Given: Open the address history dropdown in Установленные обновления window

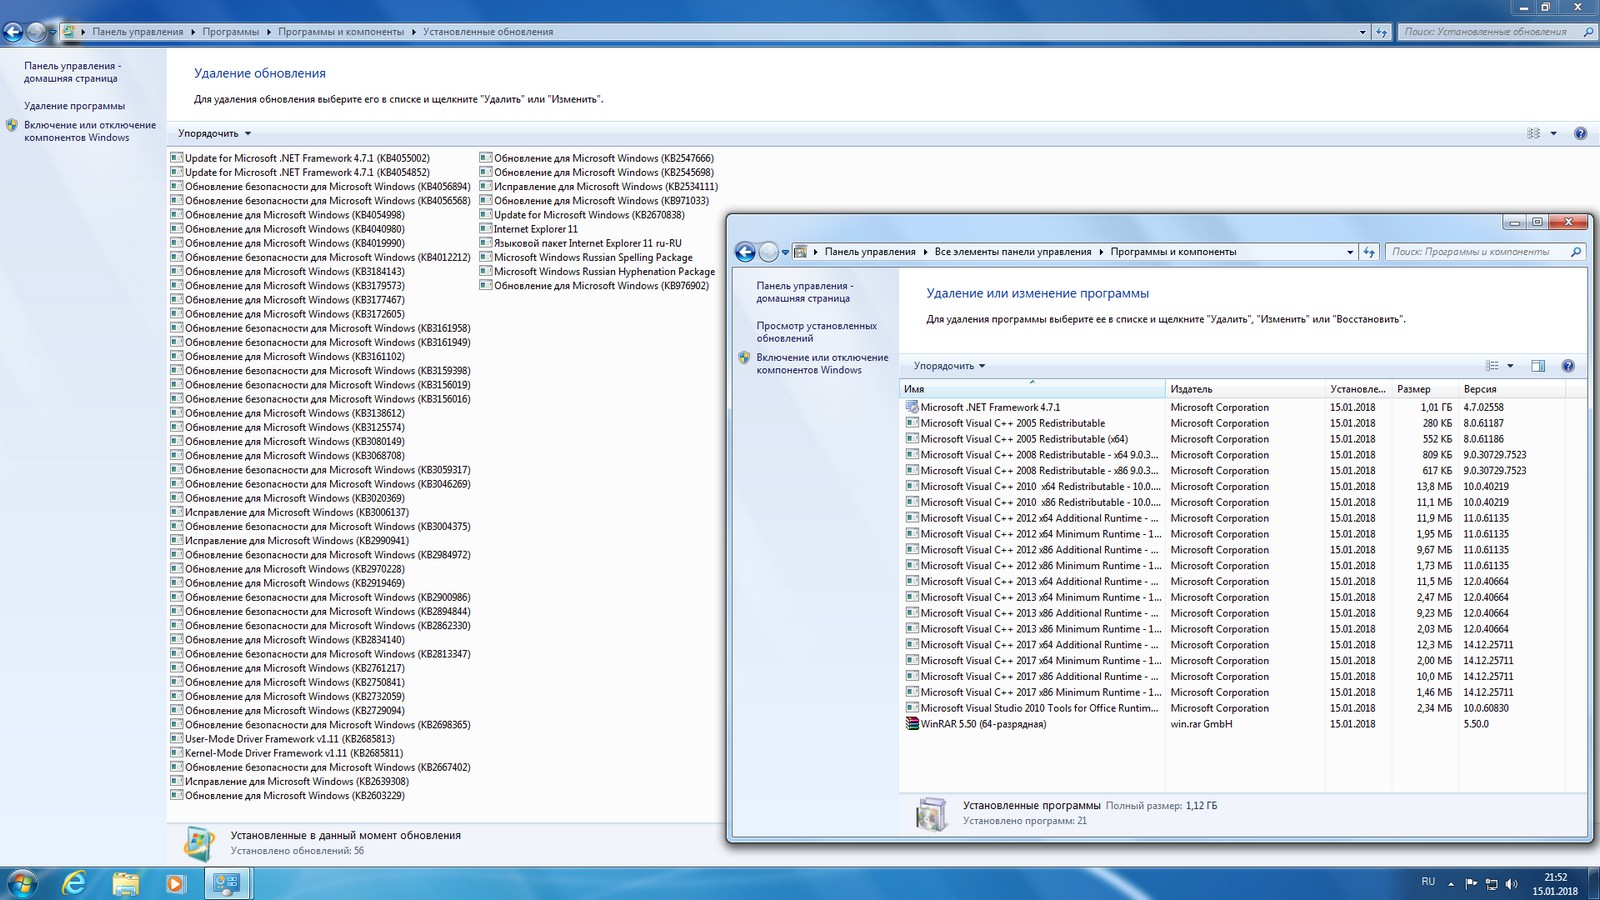Looking at the screenshot, I should (x=1362, y=32).
